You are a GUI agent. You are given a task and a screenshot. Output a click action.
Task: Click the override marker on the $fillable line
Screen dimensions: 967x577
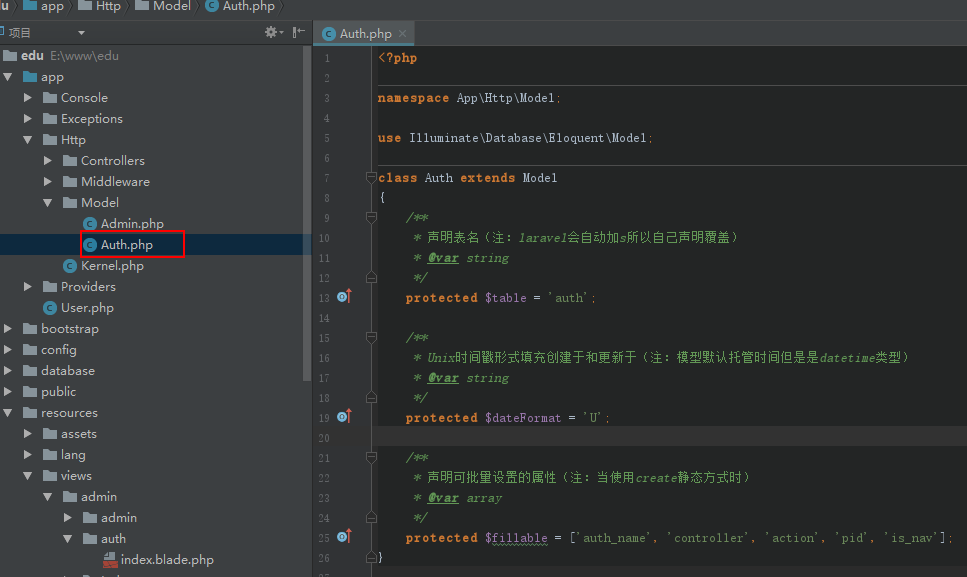click(x=344, y=537)
